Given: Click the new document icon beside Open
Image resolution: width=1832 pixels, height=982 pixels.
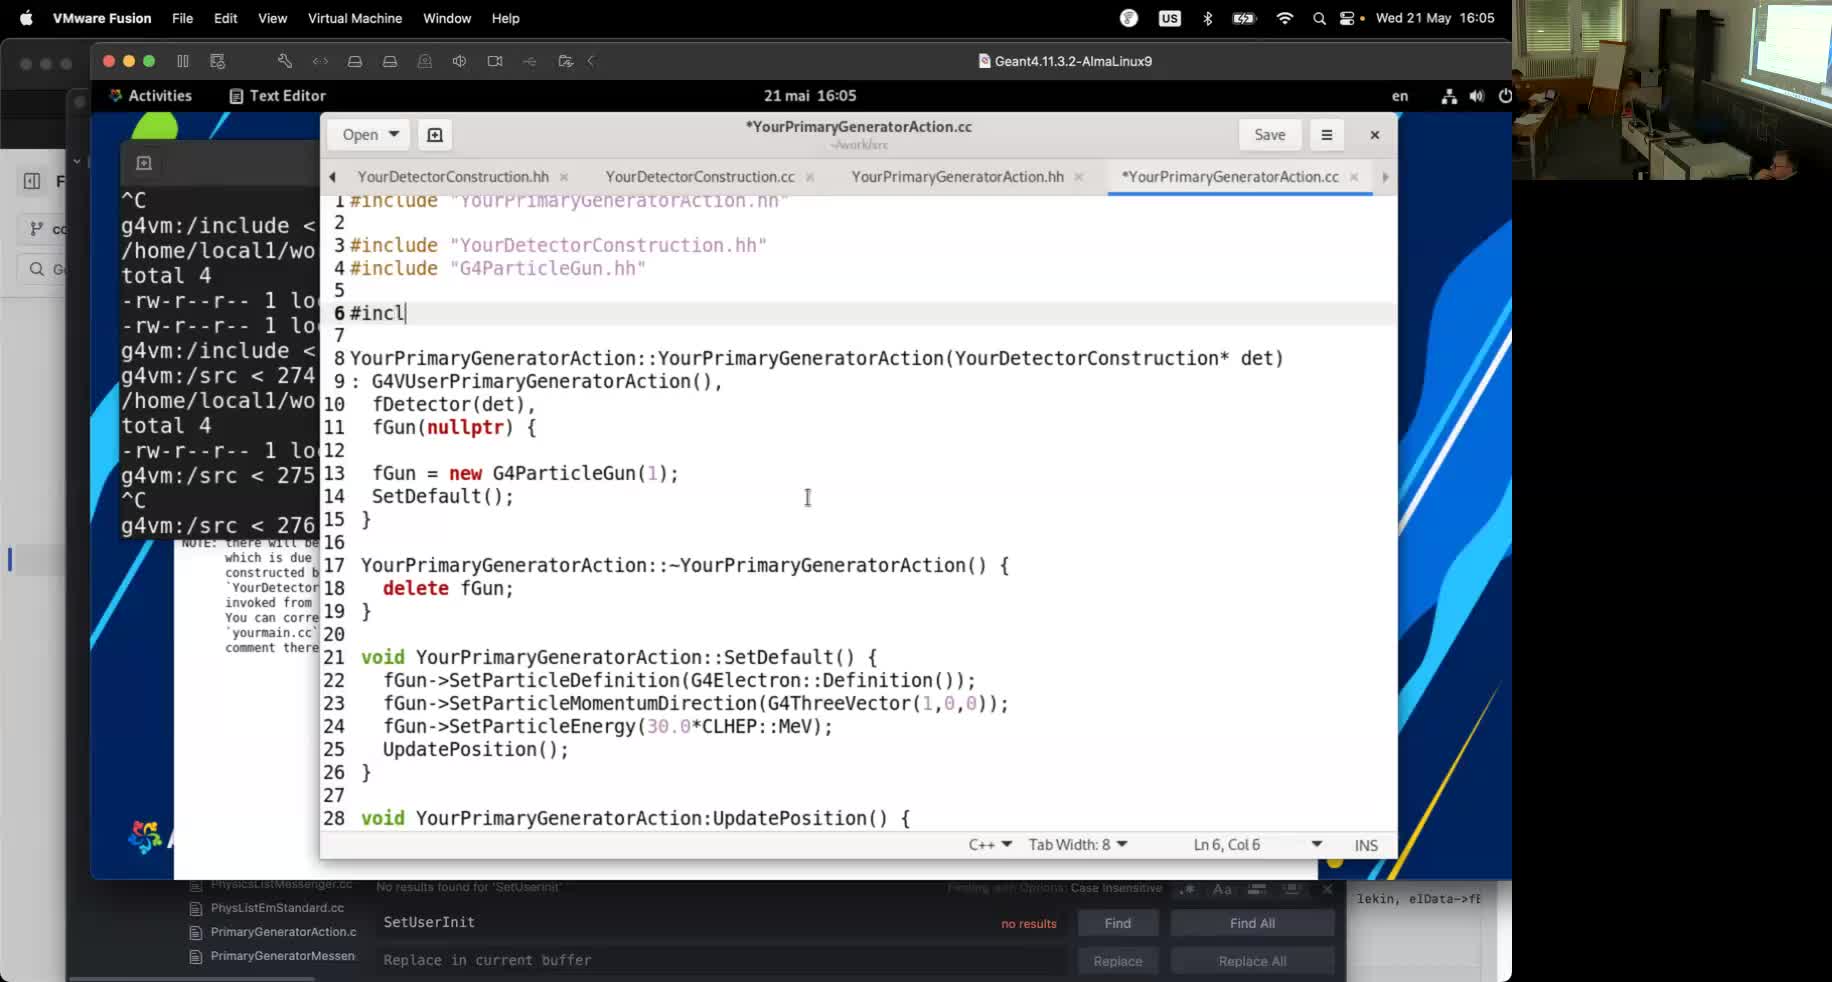Looking at the screenshot, I should point(435,135).
